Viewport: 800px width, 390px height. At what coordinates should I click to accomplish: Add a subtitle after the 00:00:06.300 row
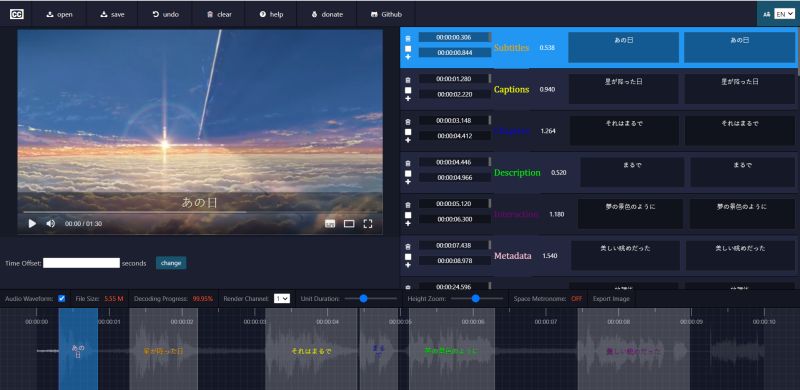pos(408,224)
